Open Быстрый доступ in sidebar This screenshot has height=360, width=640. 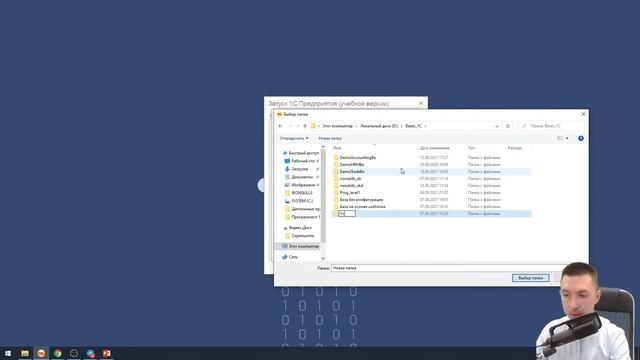301,153
